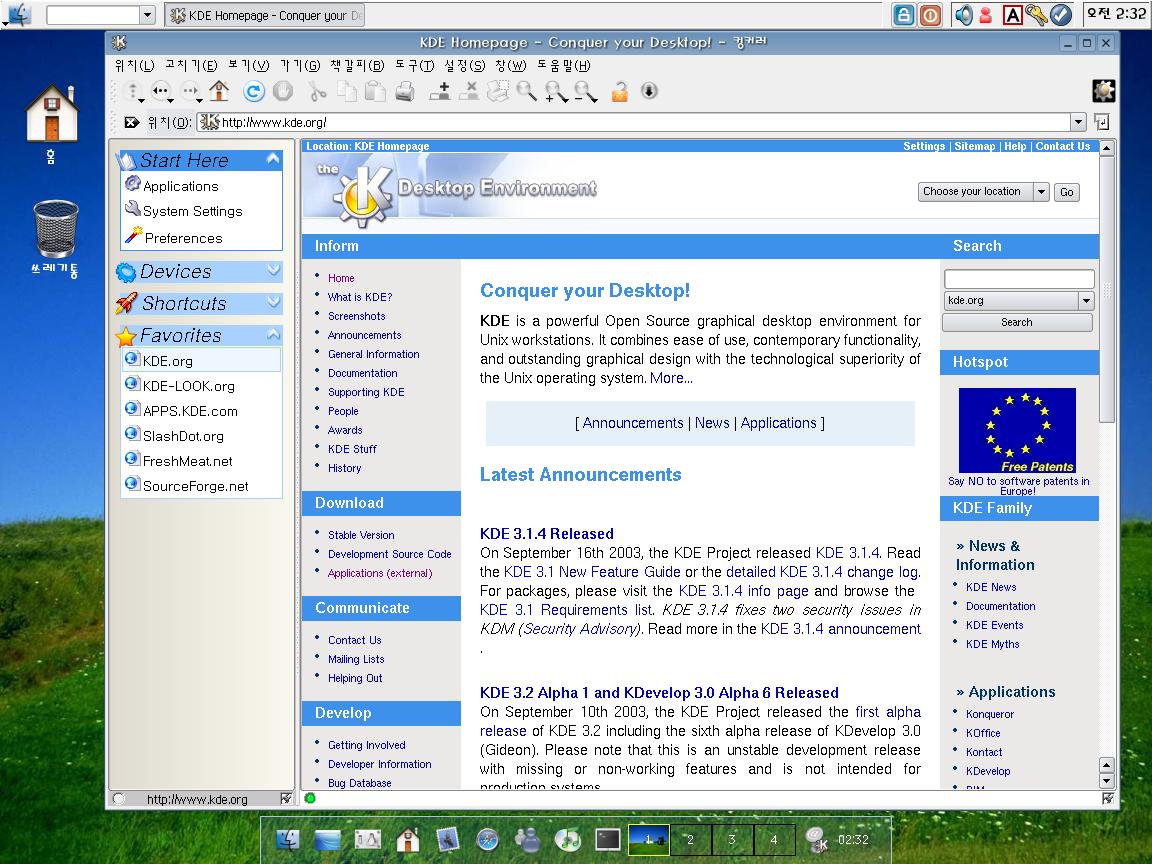
Task: Click the Up navigation arrow icon
Action: tap(132, 91)
